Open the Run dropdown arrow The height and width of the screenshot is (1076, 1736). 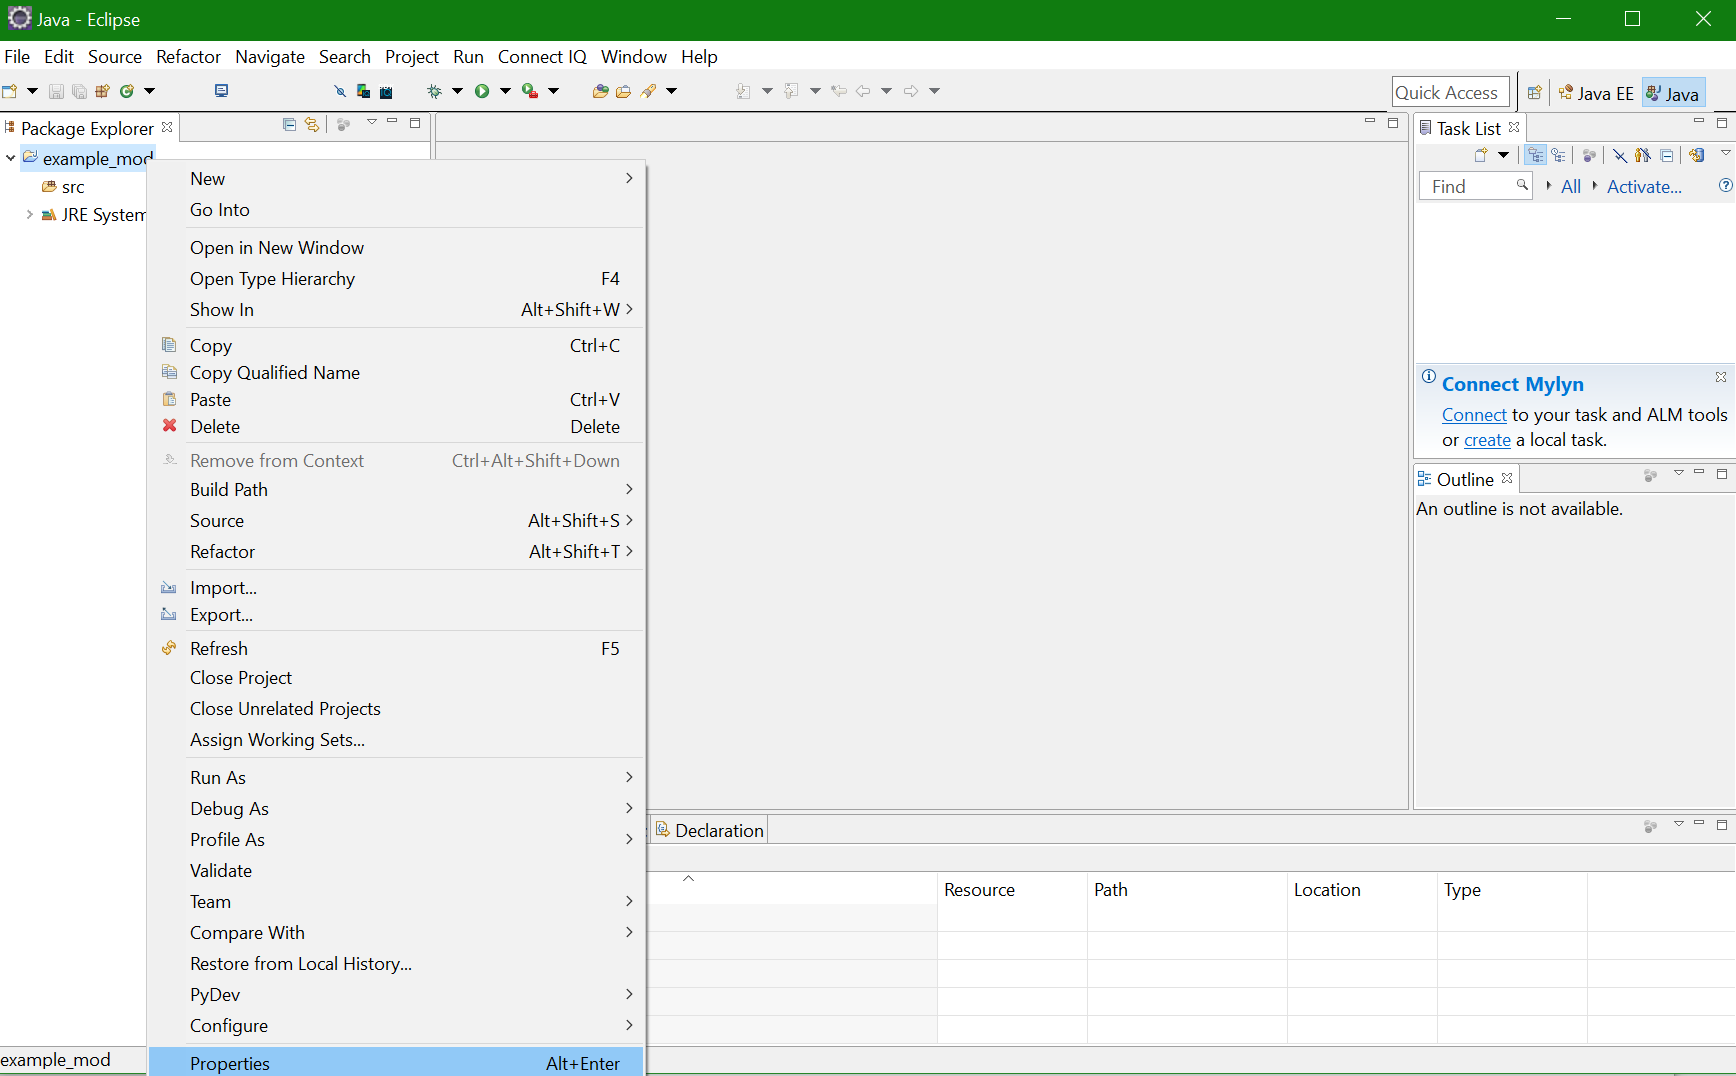click(x=505, y=91)
